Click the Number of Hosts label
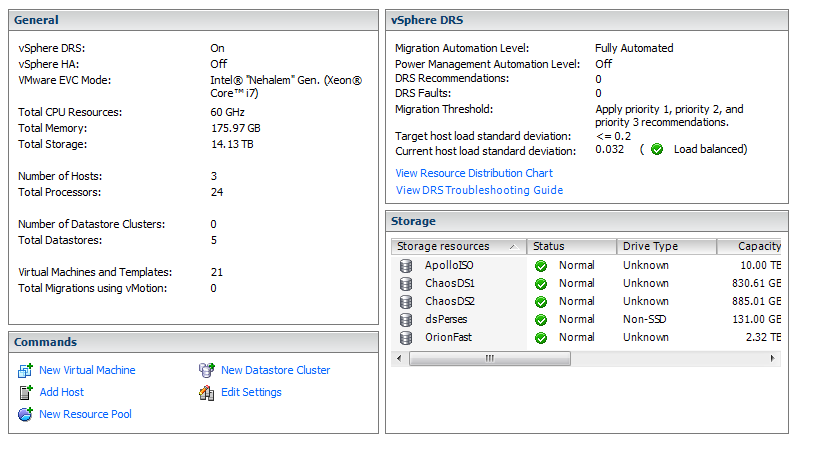Screen dimensions: 815x456 coord(60,176)
